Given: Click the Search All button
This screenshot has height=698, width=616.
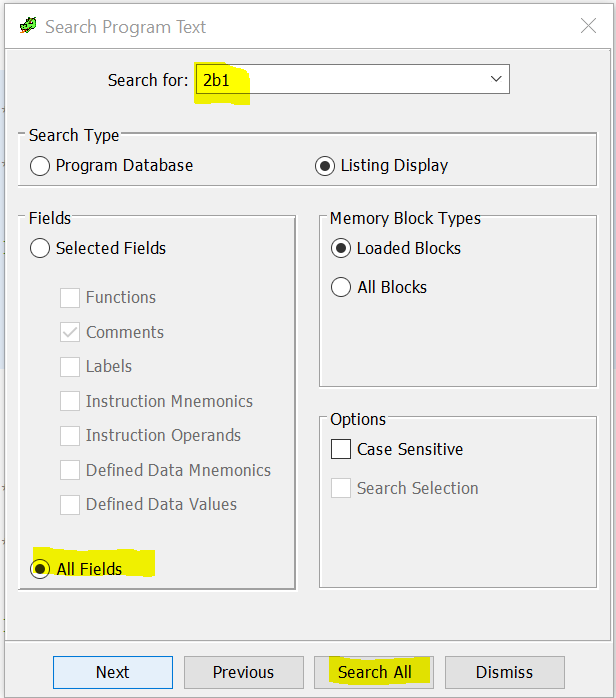Looking at the screenshot, I should pyautogui.click(x=374, y=672).
